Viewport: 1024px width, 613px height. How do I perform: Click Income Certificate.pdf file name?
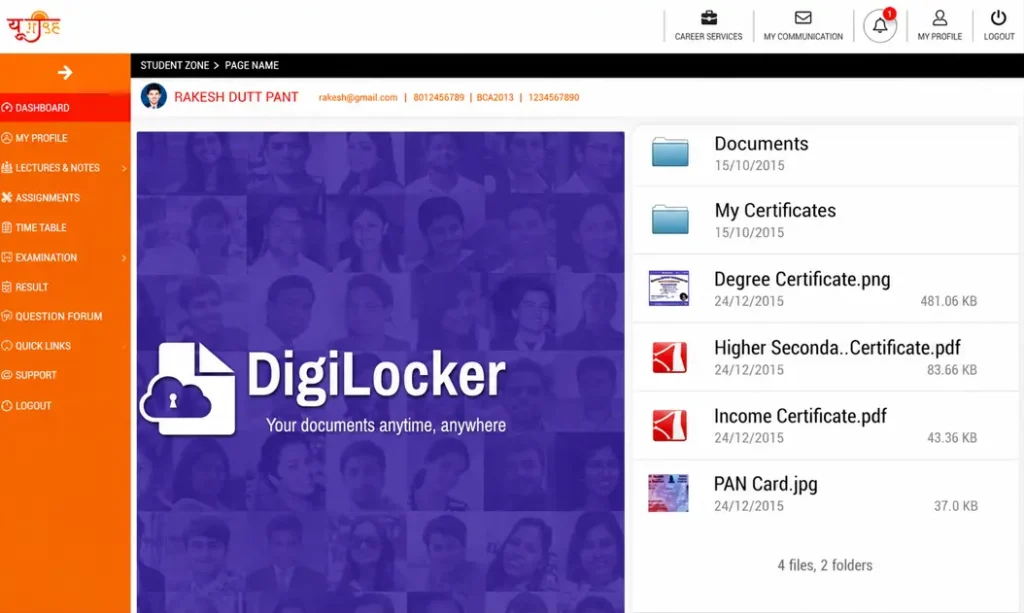coord(800,416)
